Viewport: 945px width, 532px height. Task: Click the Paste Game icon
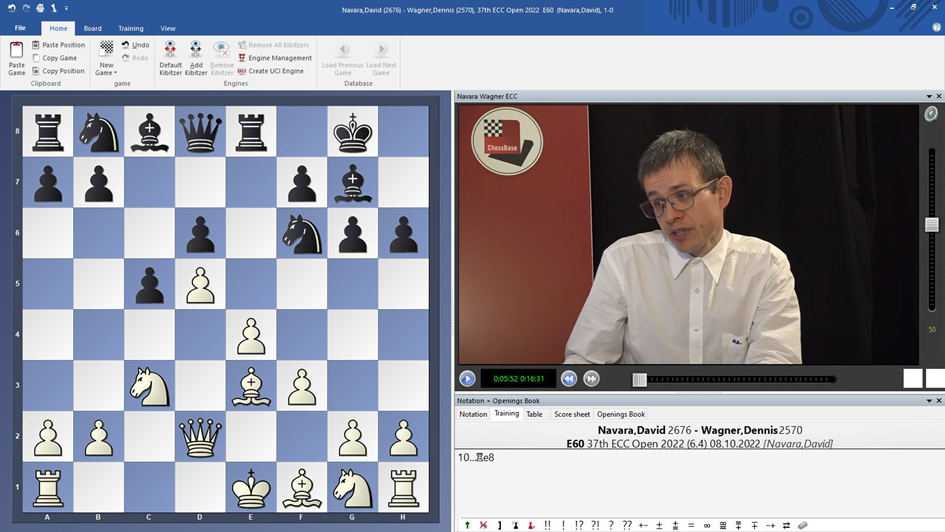point(16,58)
